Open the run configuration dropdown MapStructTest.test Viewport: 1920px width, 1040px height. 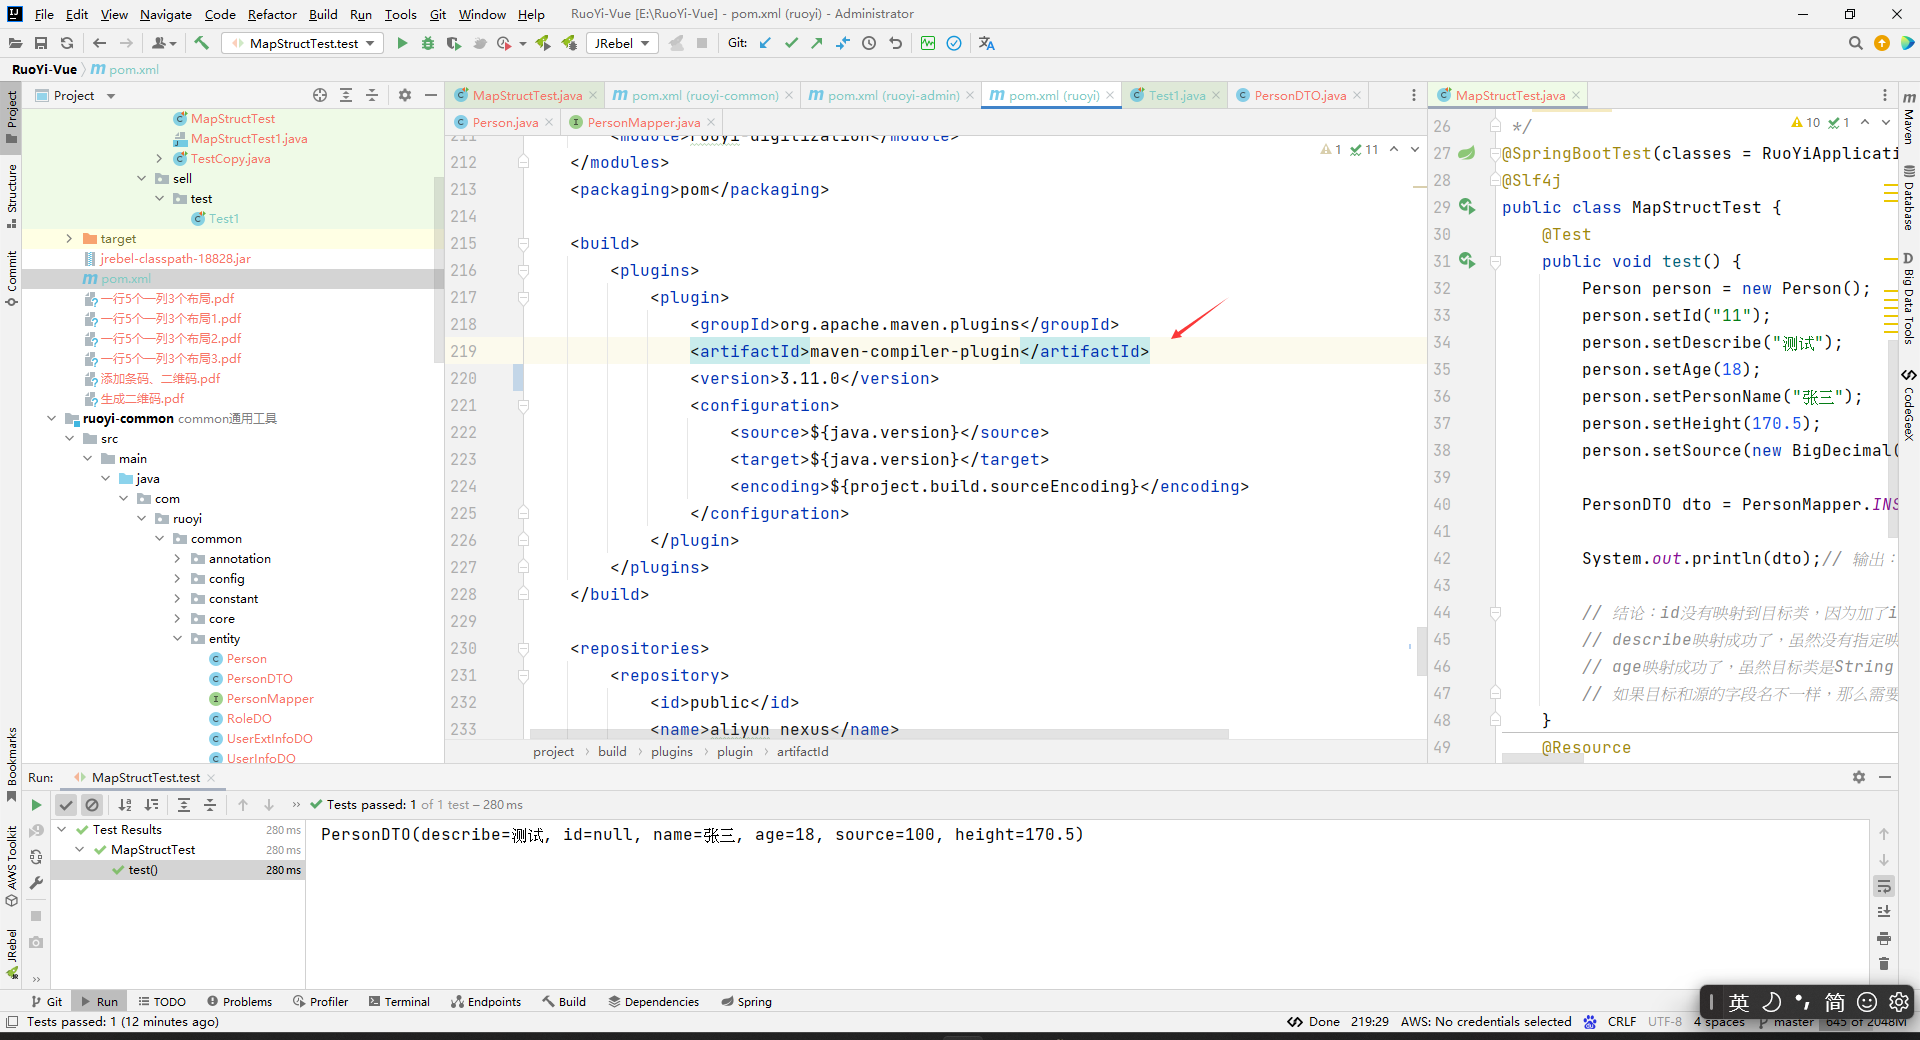[x=300, y=43]
